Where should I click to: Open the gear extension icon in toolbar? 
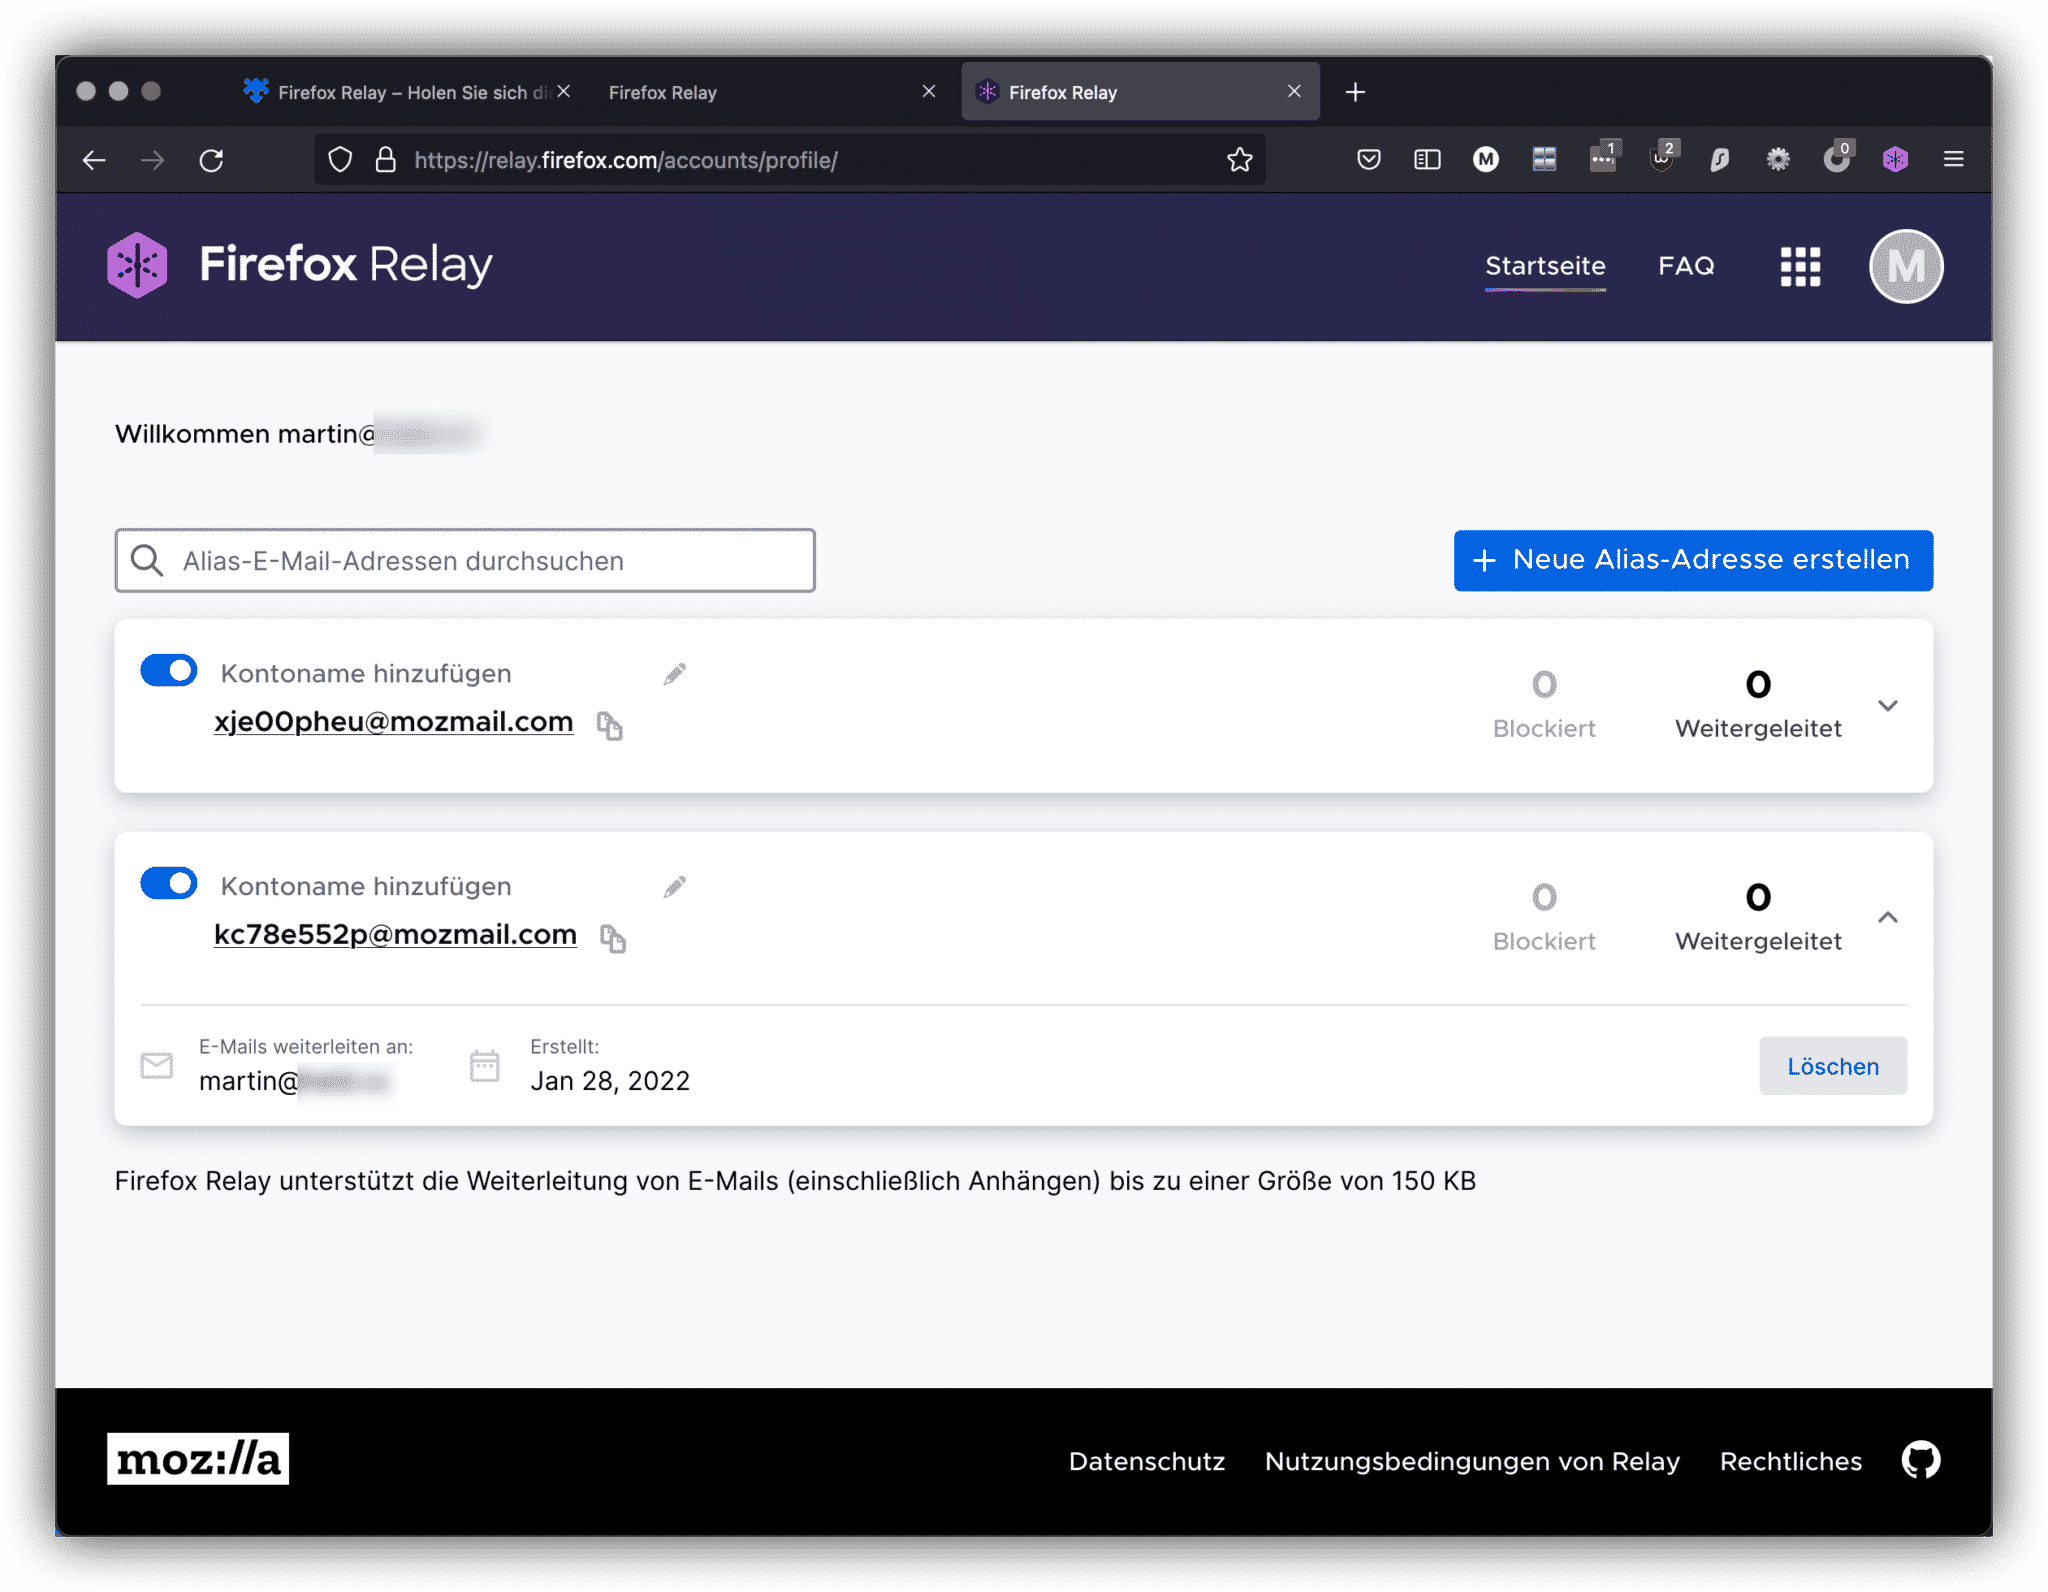click(1778, 159)
